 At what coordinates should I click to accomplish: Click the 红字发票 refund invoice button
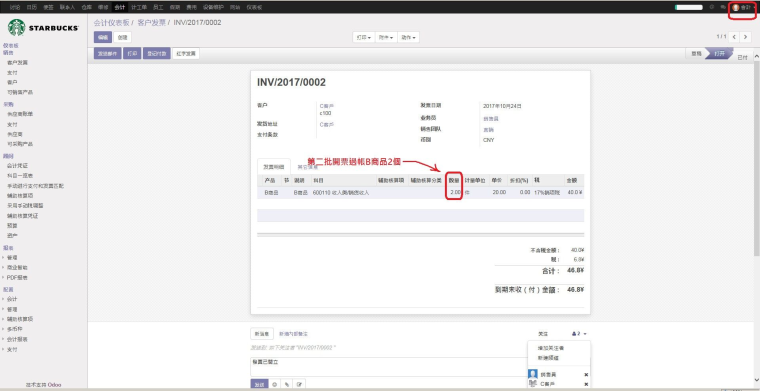(x=186, y=54)
